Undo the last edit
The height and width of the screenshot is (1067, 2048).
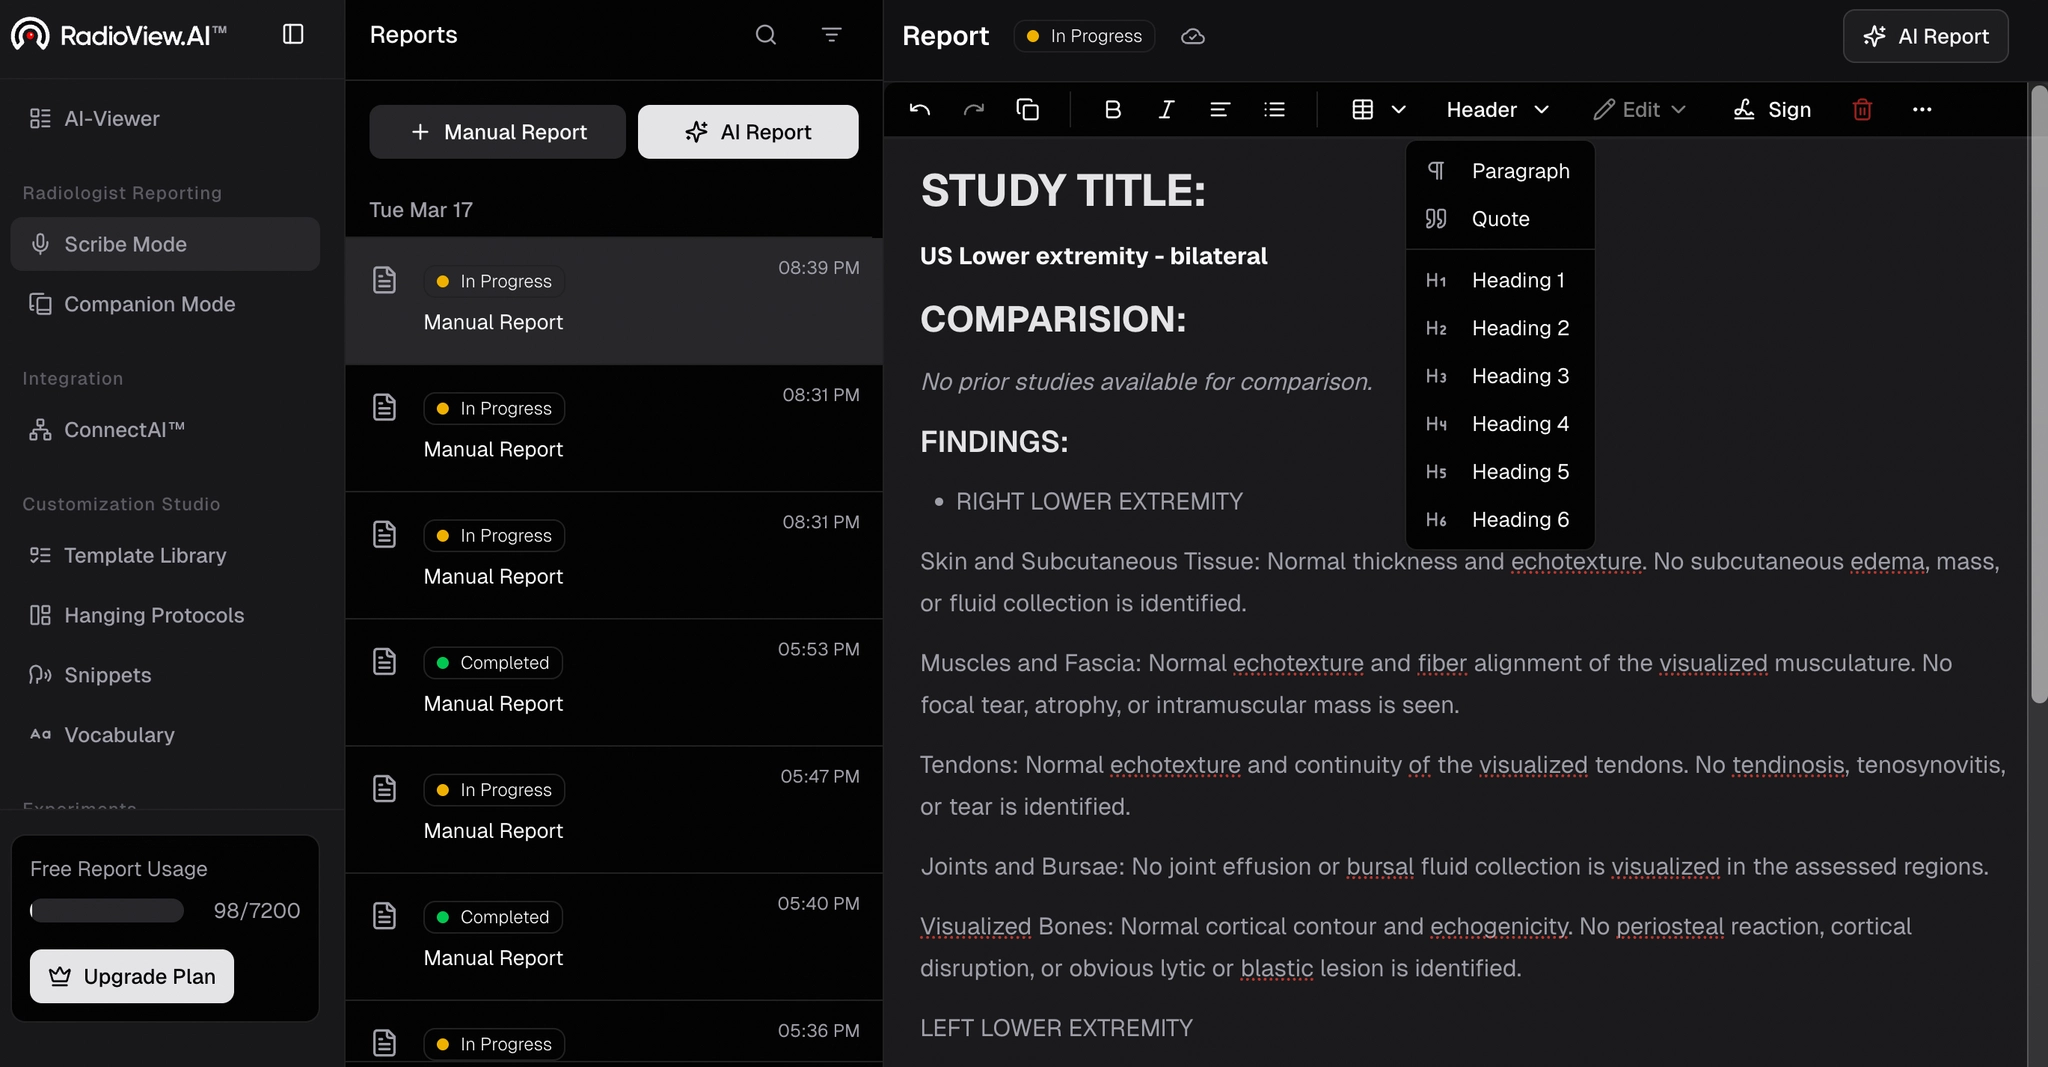tap(920, 110)
